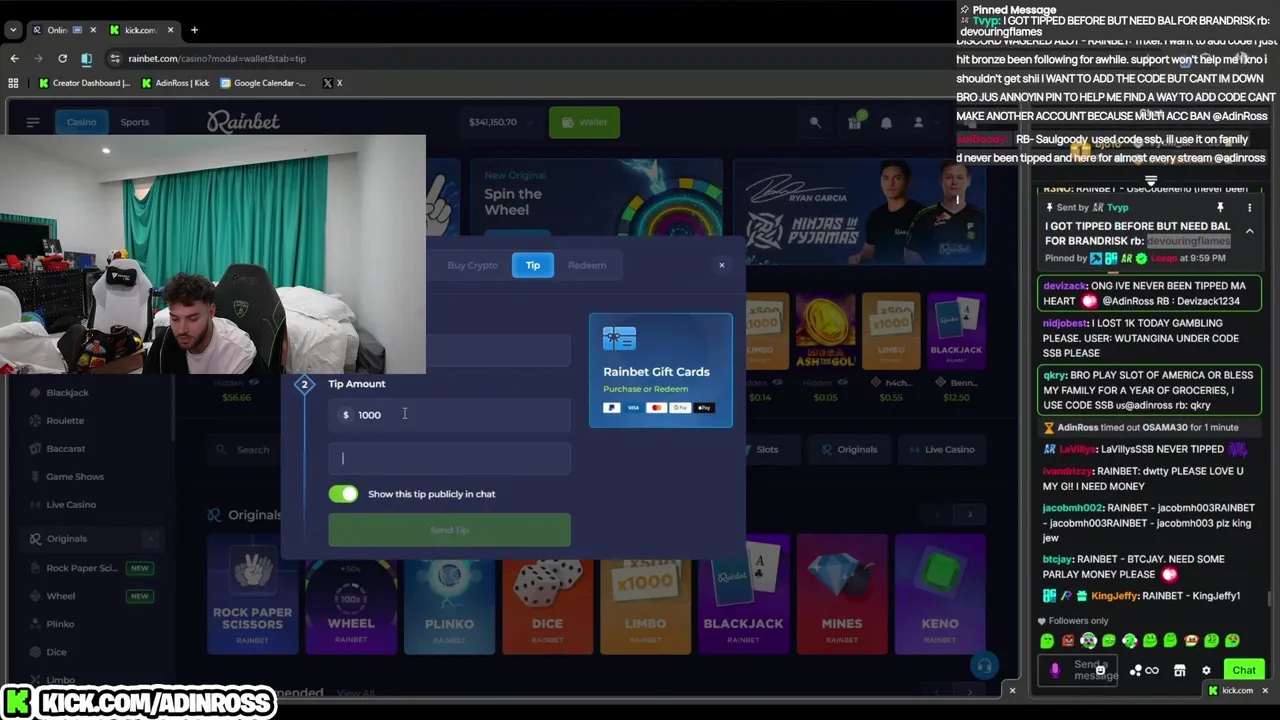
Task: Click the Send Tip button
Action: pos(450,530)
